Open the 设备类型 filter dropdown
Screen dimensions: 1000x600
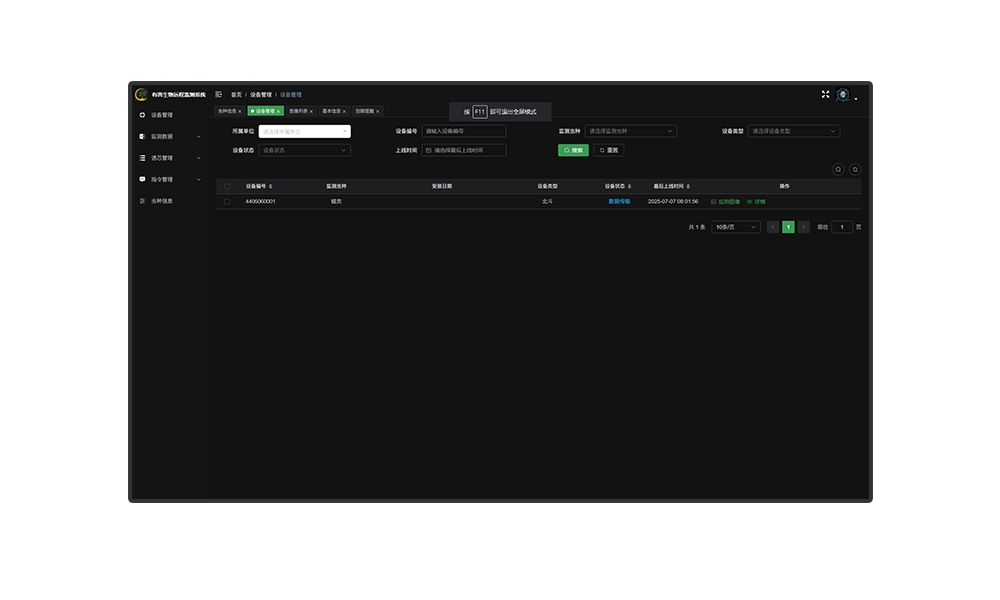tap(794, 131)
